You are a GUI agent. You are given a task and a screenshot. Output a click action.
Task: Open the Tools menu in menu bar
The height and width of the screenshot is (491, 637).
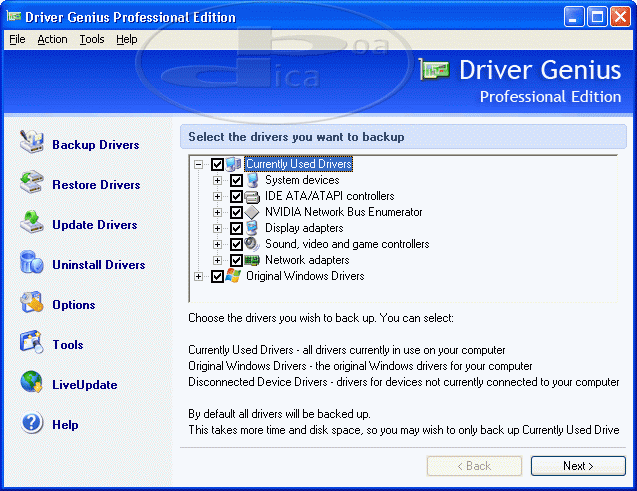[92, 39]
